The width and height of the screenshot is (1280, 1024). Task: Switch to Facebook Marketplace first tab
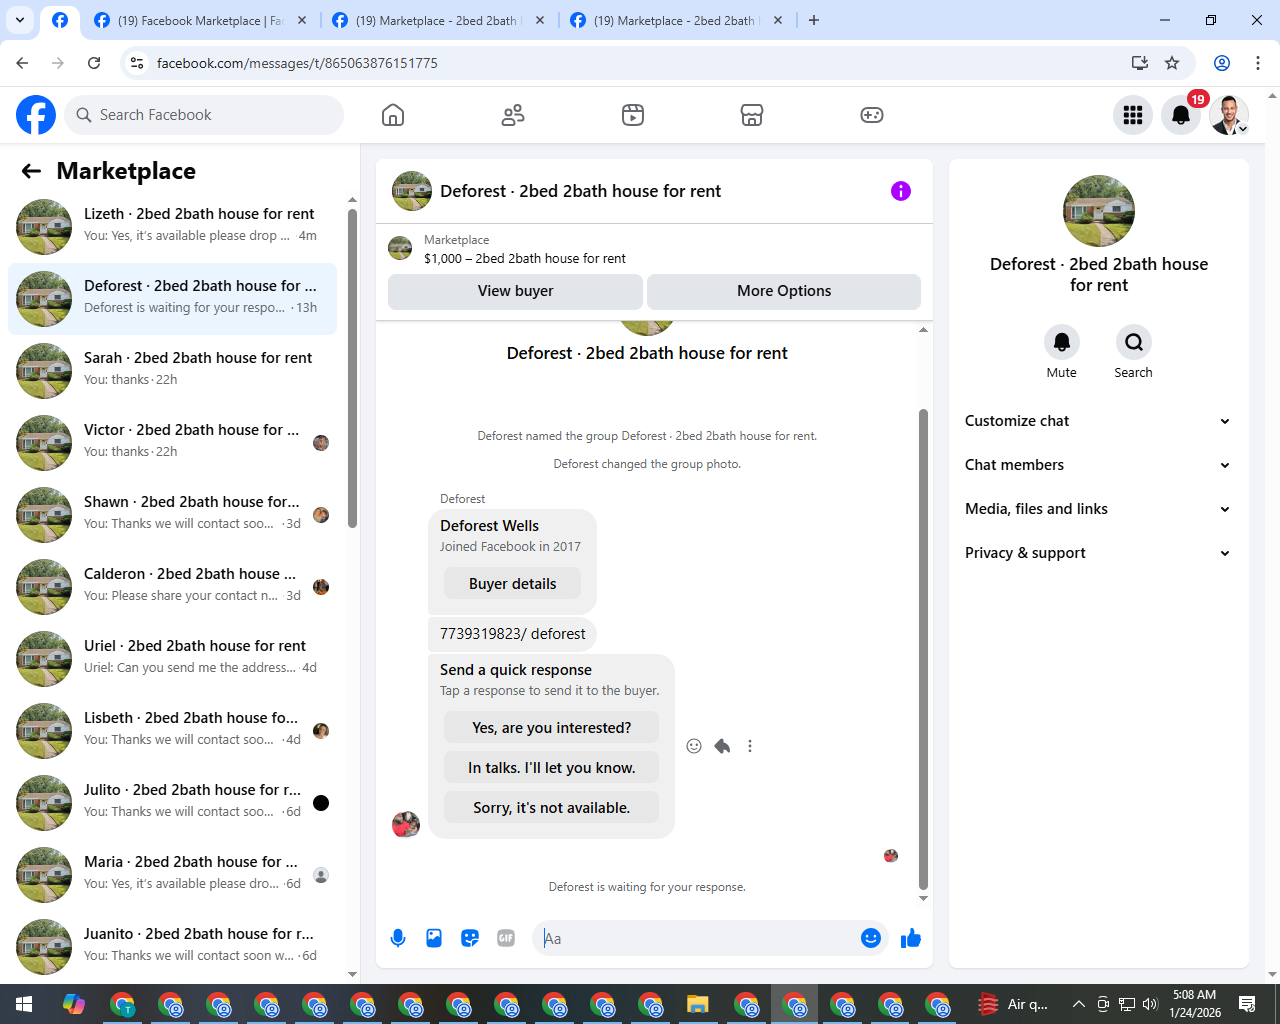[x=200, y=20]
